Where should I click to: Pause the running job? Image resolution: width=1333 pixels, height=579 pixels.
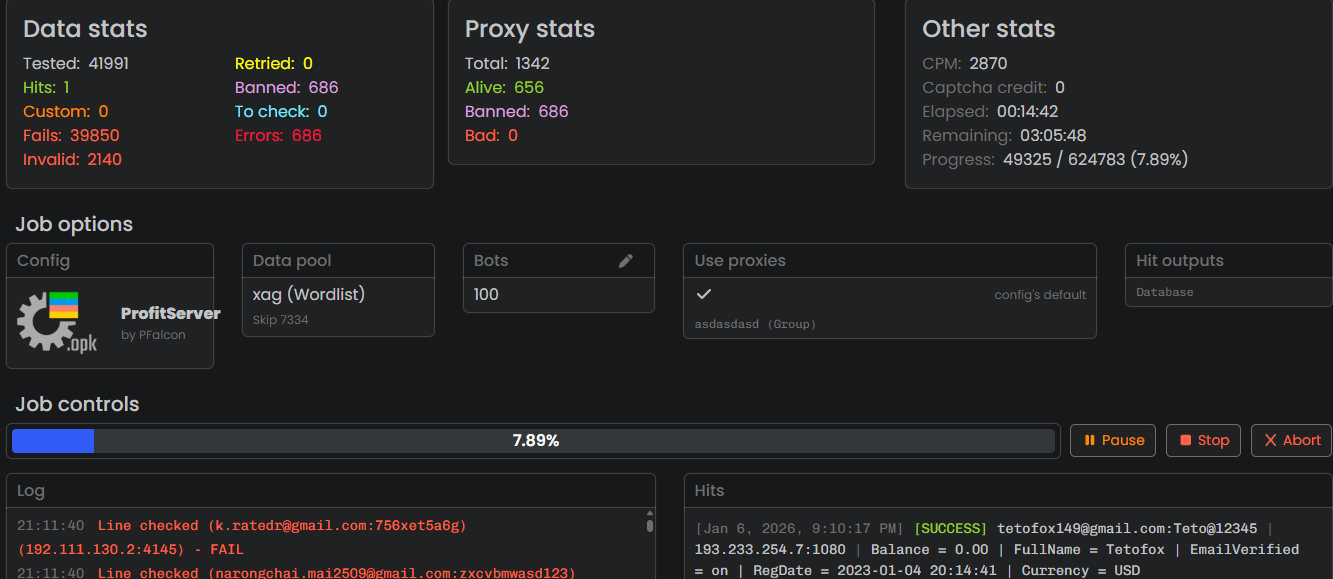pyautogui.click(x=1113, y=440)
